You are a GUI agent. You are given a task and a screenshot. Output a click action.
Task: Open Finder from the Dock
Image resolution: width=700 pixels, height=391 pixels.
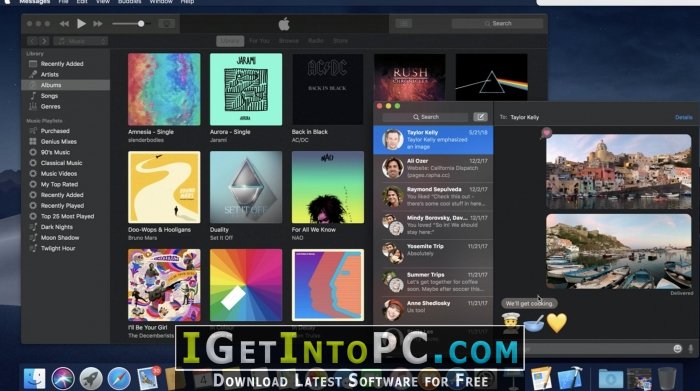[34, 379]
